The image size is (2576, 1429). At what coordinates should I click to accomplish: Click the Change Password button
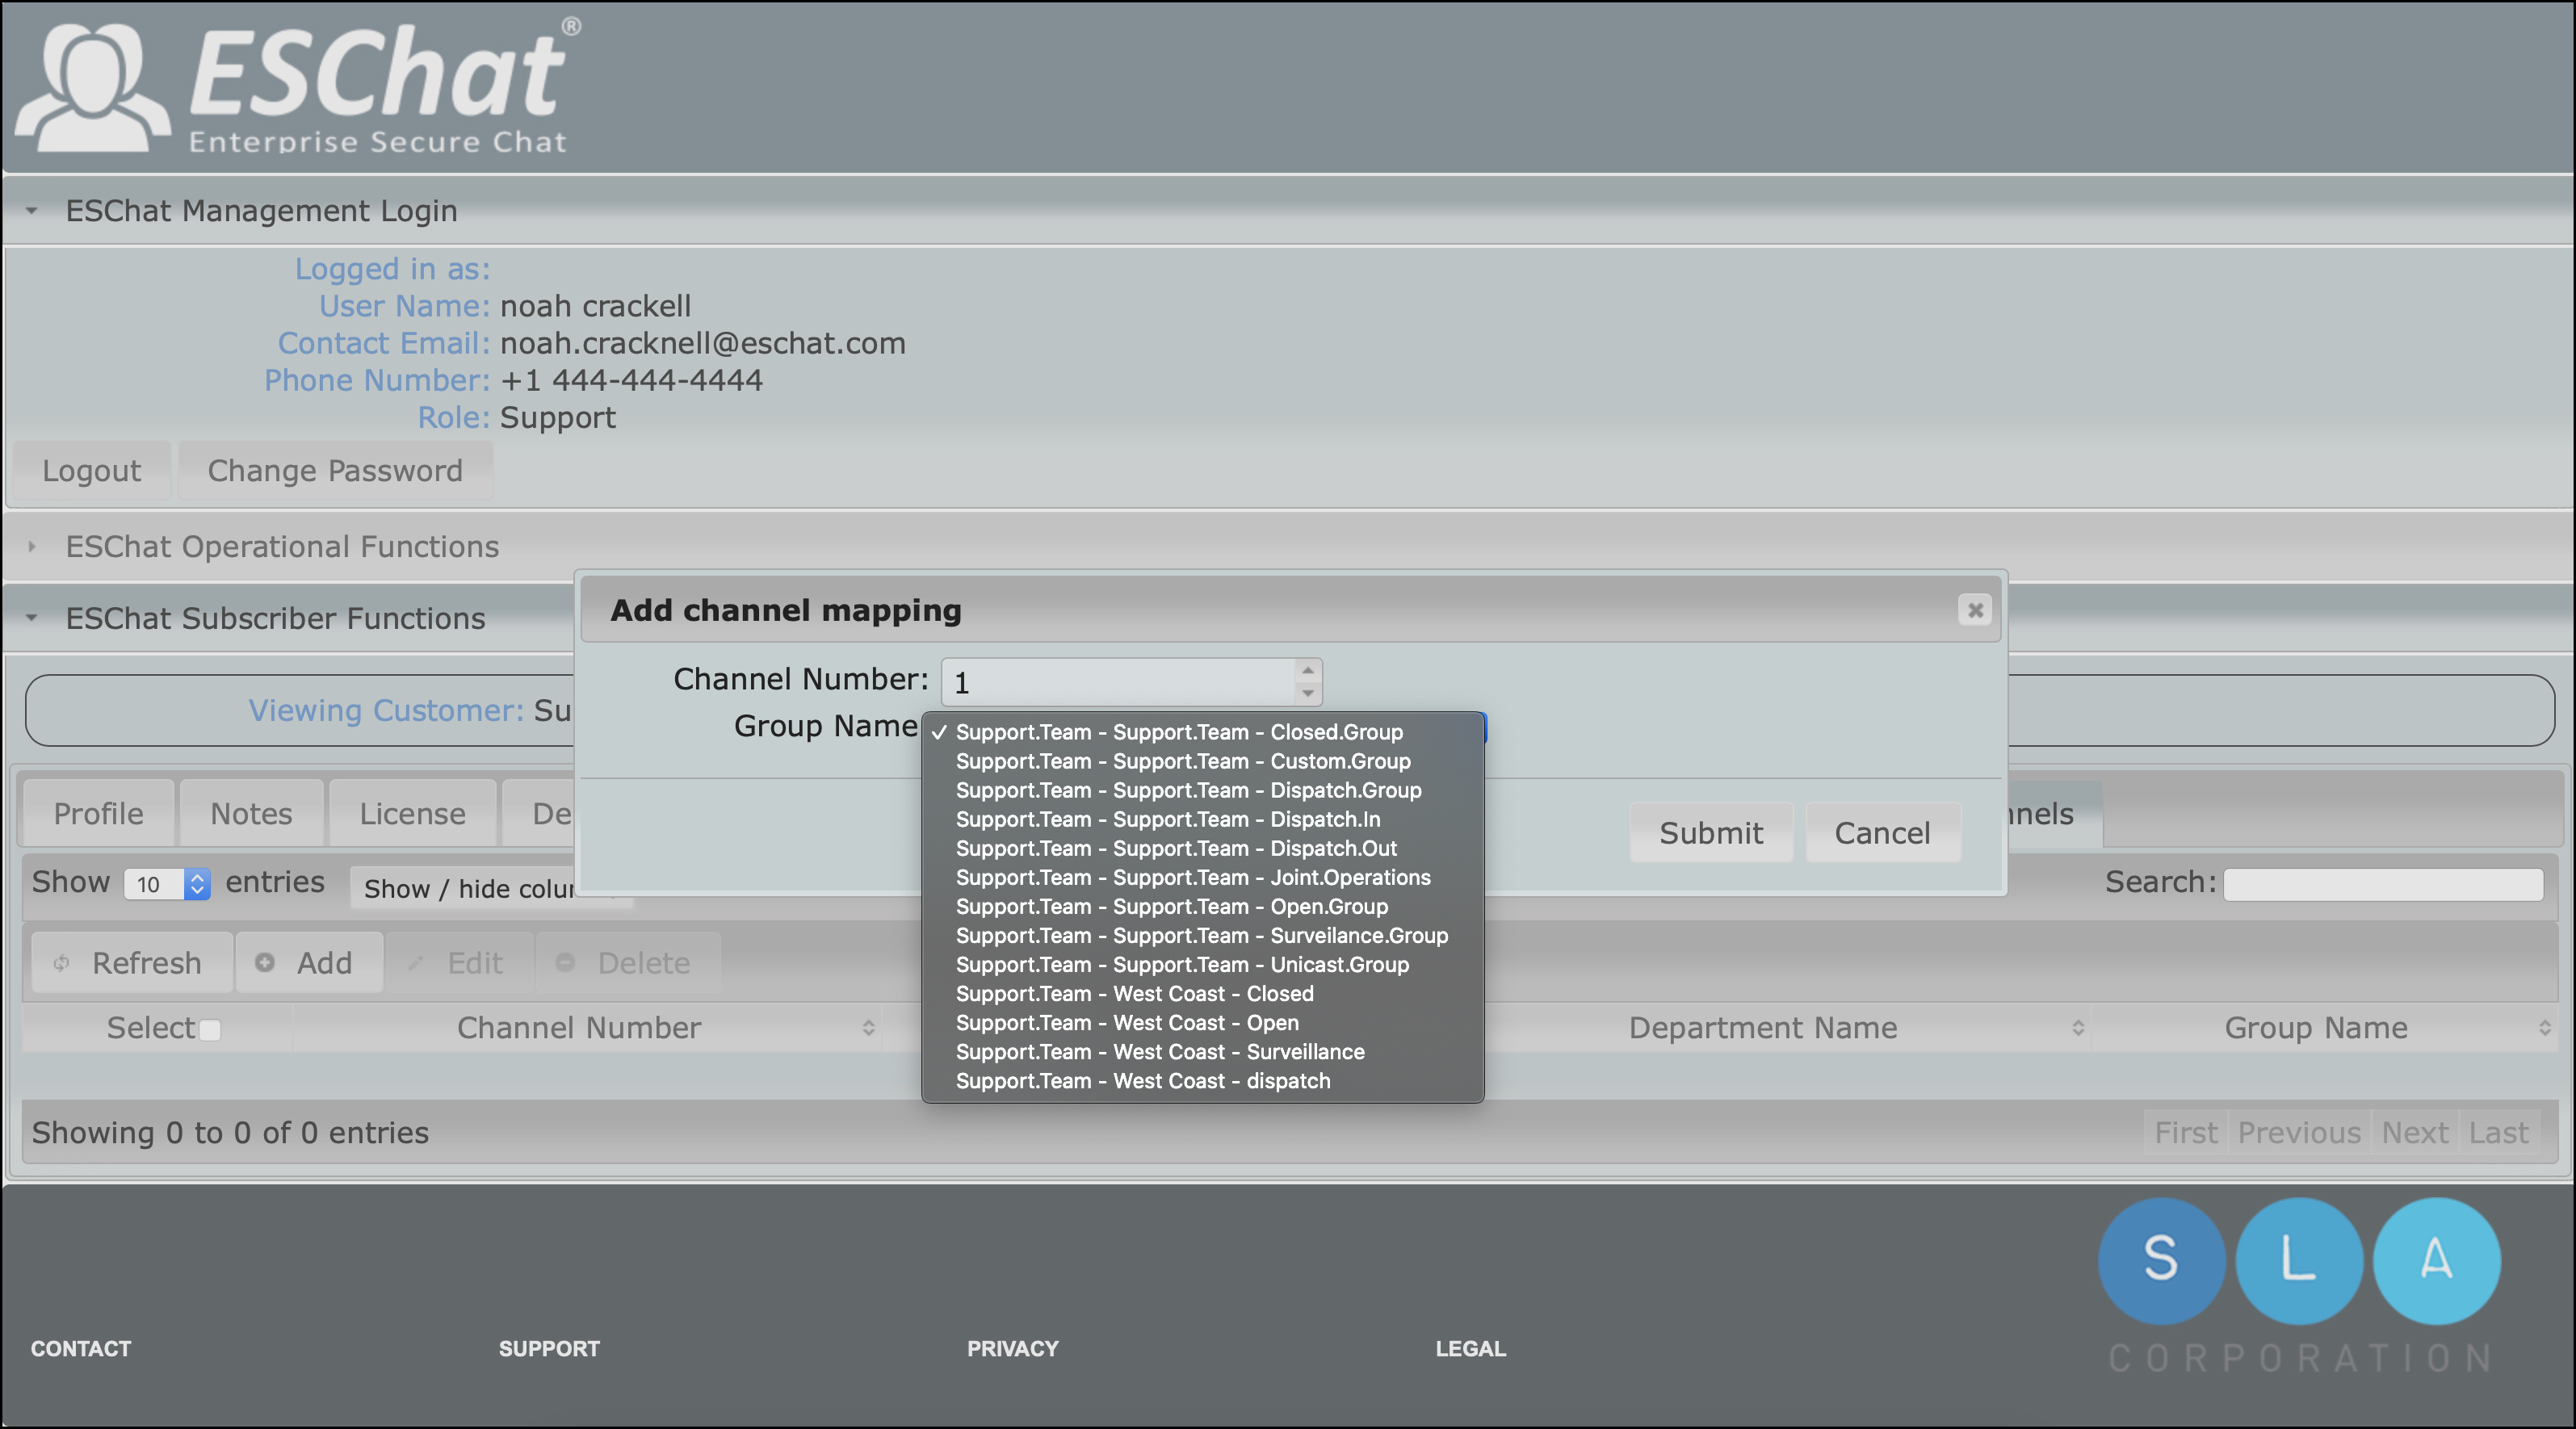(x=335, y=470)
